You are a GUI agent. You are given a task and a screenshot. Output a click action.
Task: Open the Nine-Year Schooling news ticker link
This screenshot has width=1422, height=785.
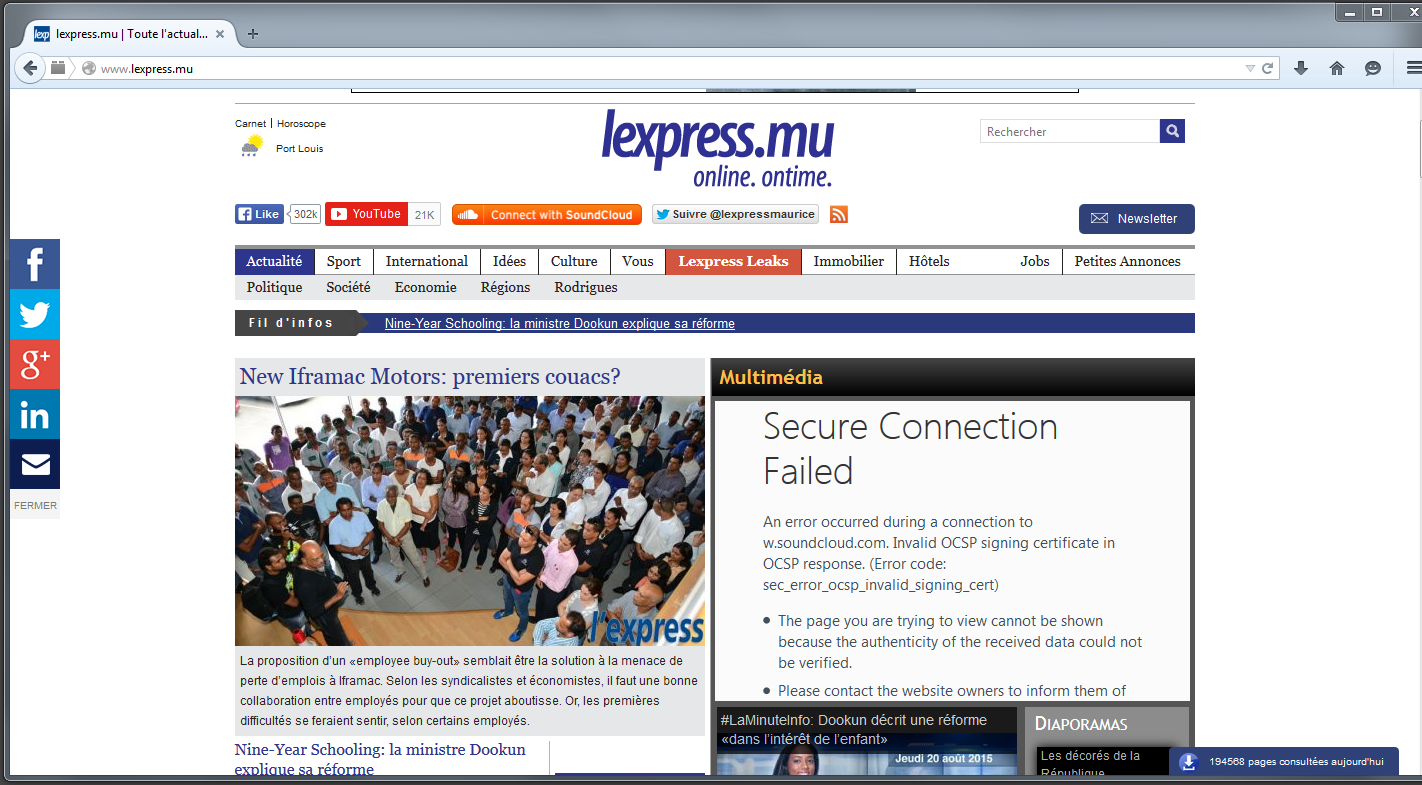(560, 324)
